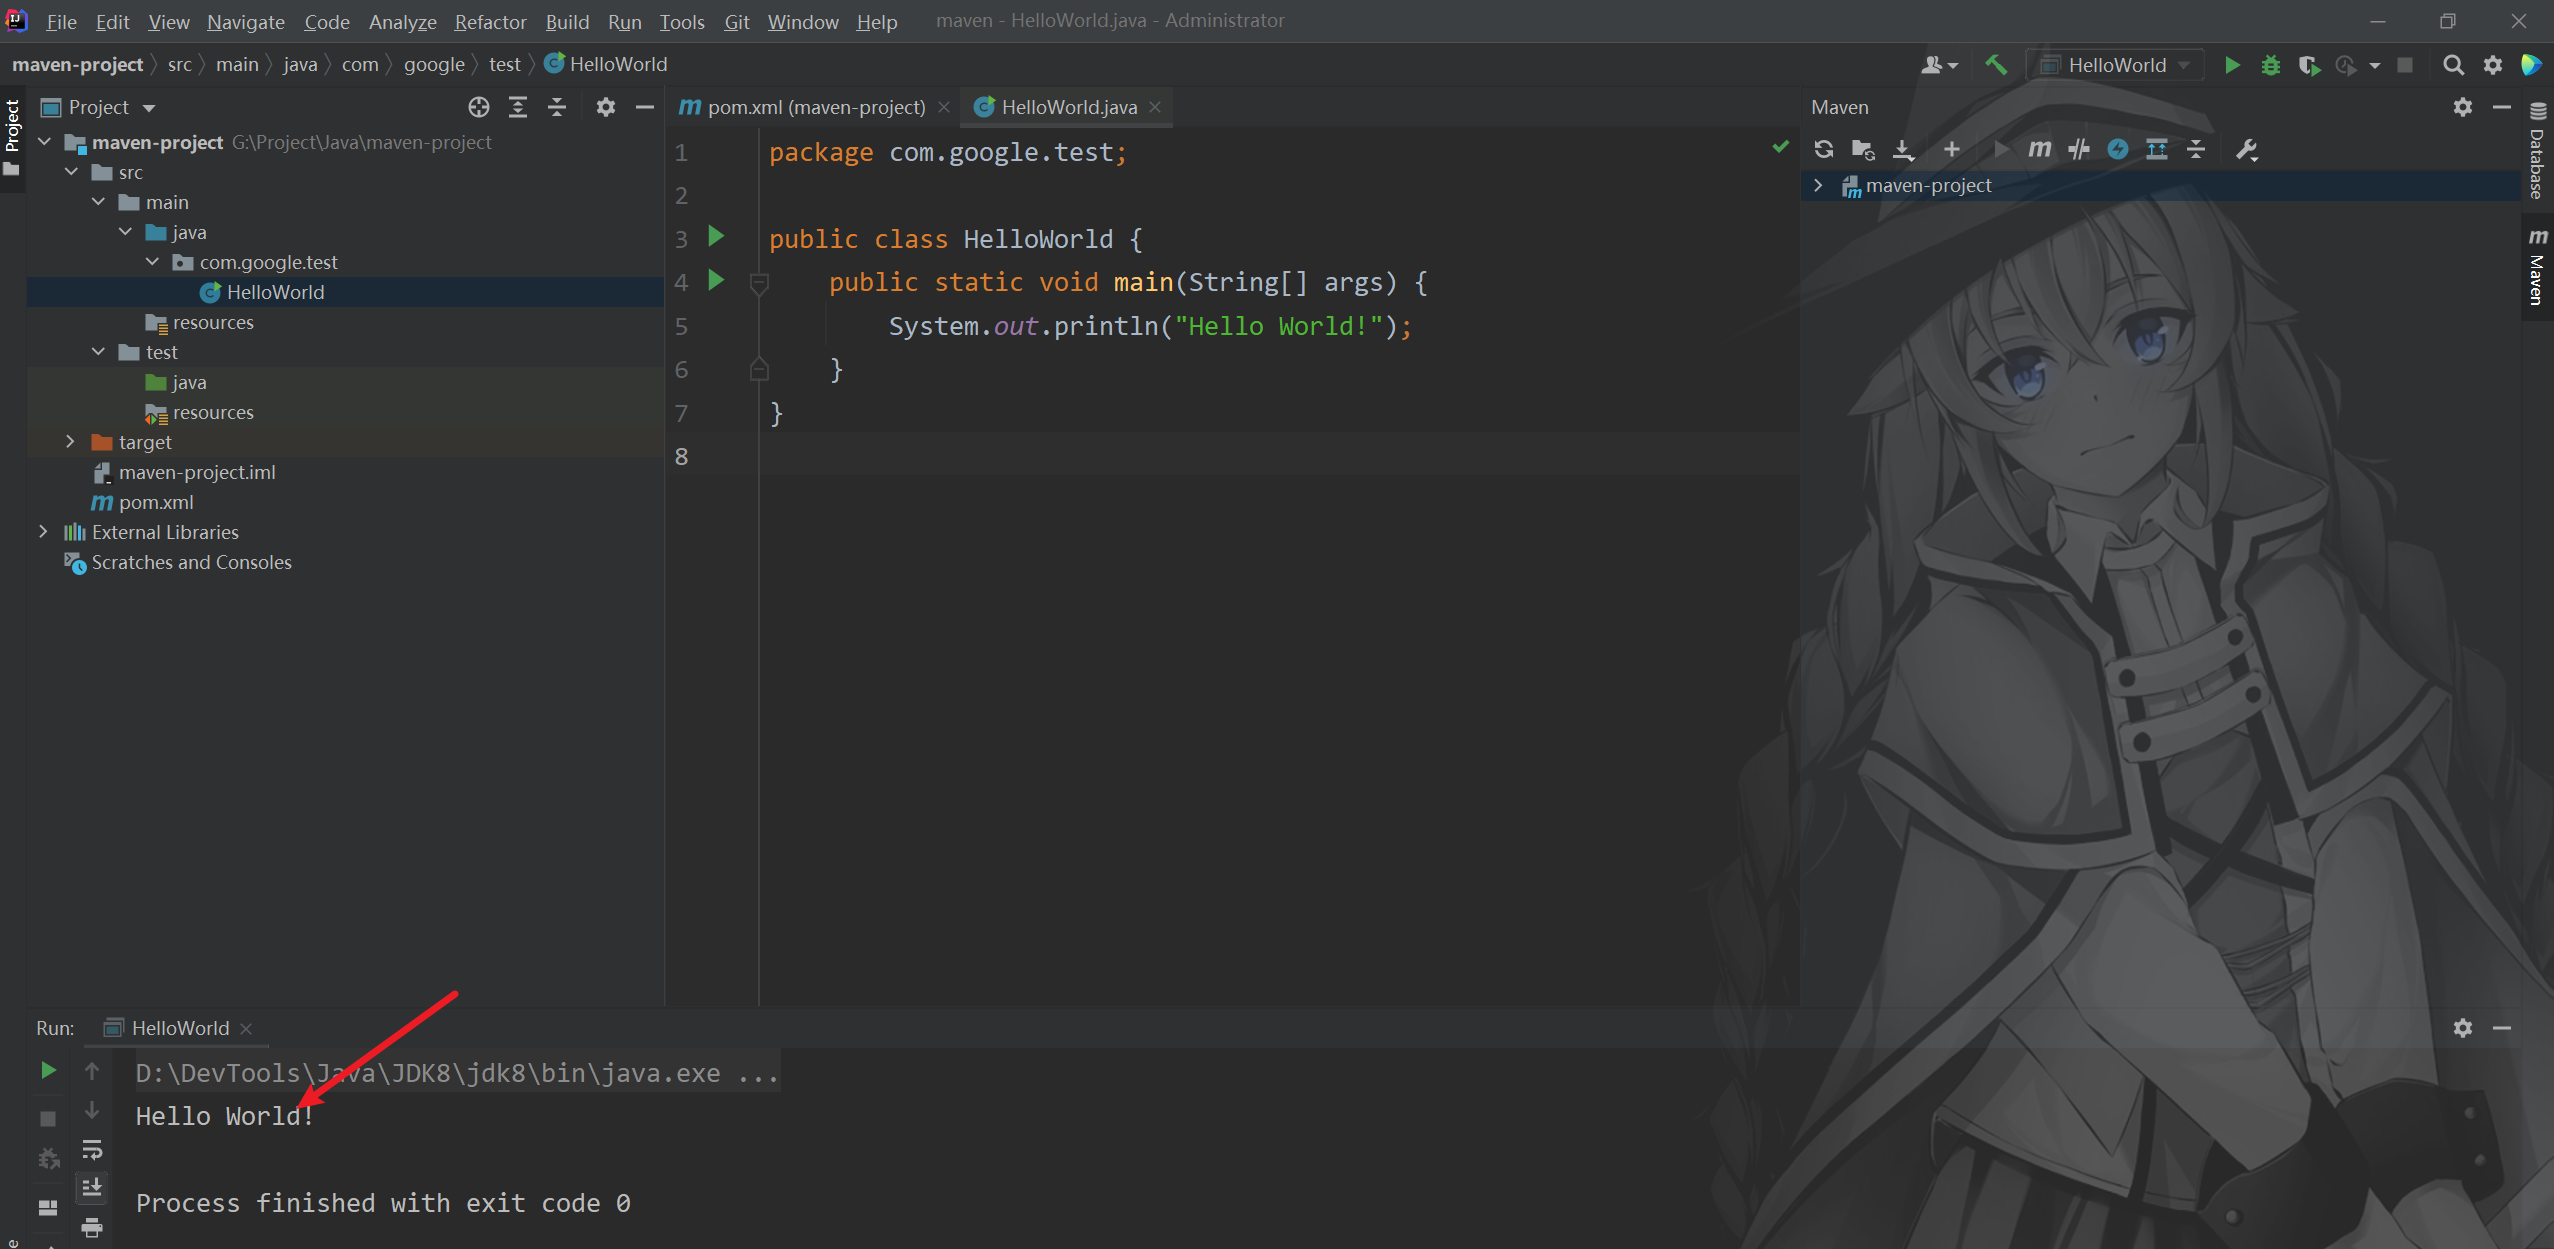Open the Refactor menu
2554x1249 pixels.
pos(490,21)
